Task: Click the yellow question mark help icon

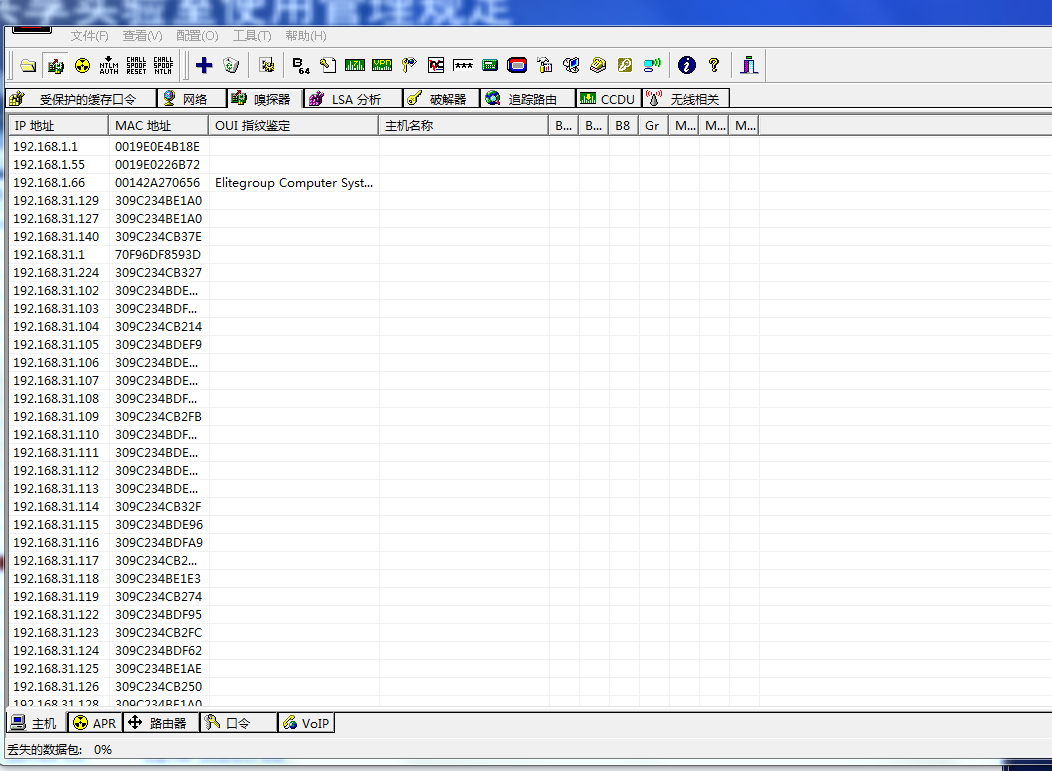Action: point(714,66)
